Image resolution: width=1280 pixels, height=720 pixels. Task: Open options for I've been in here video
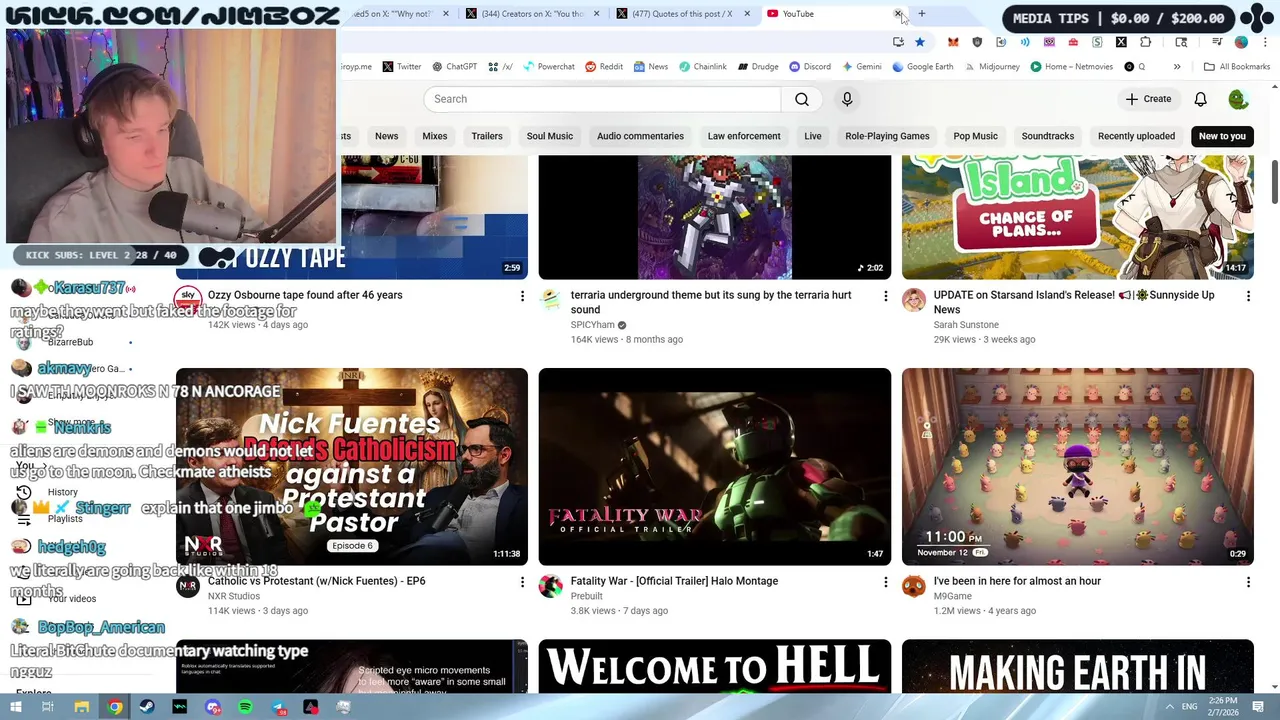1248,582
